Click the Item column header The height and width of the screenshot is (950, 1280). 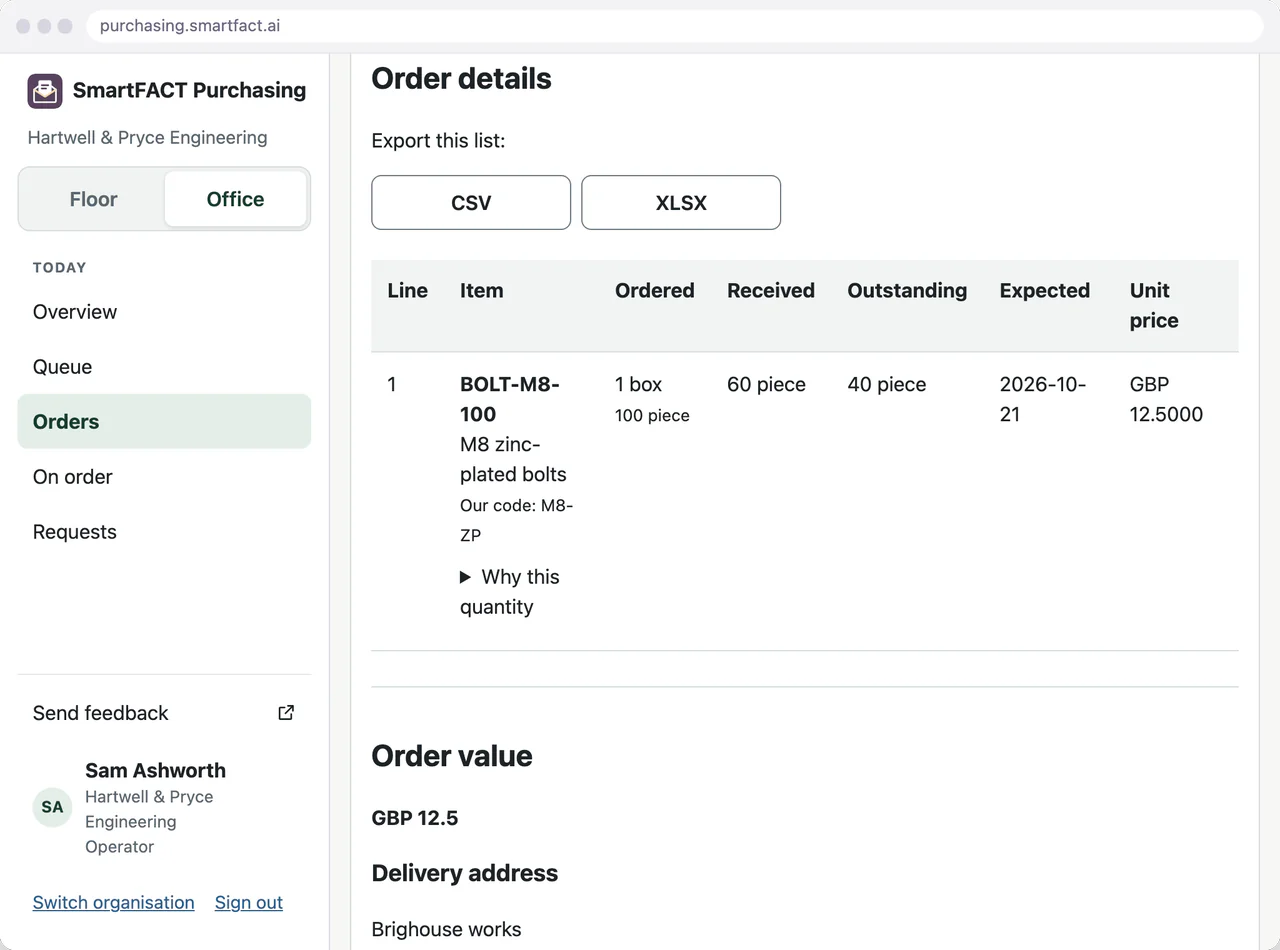(482, 291)
